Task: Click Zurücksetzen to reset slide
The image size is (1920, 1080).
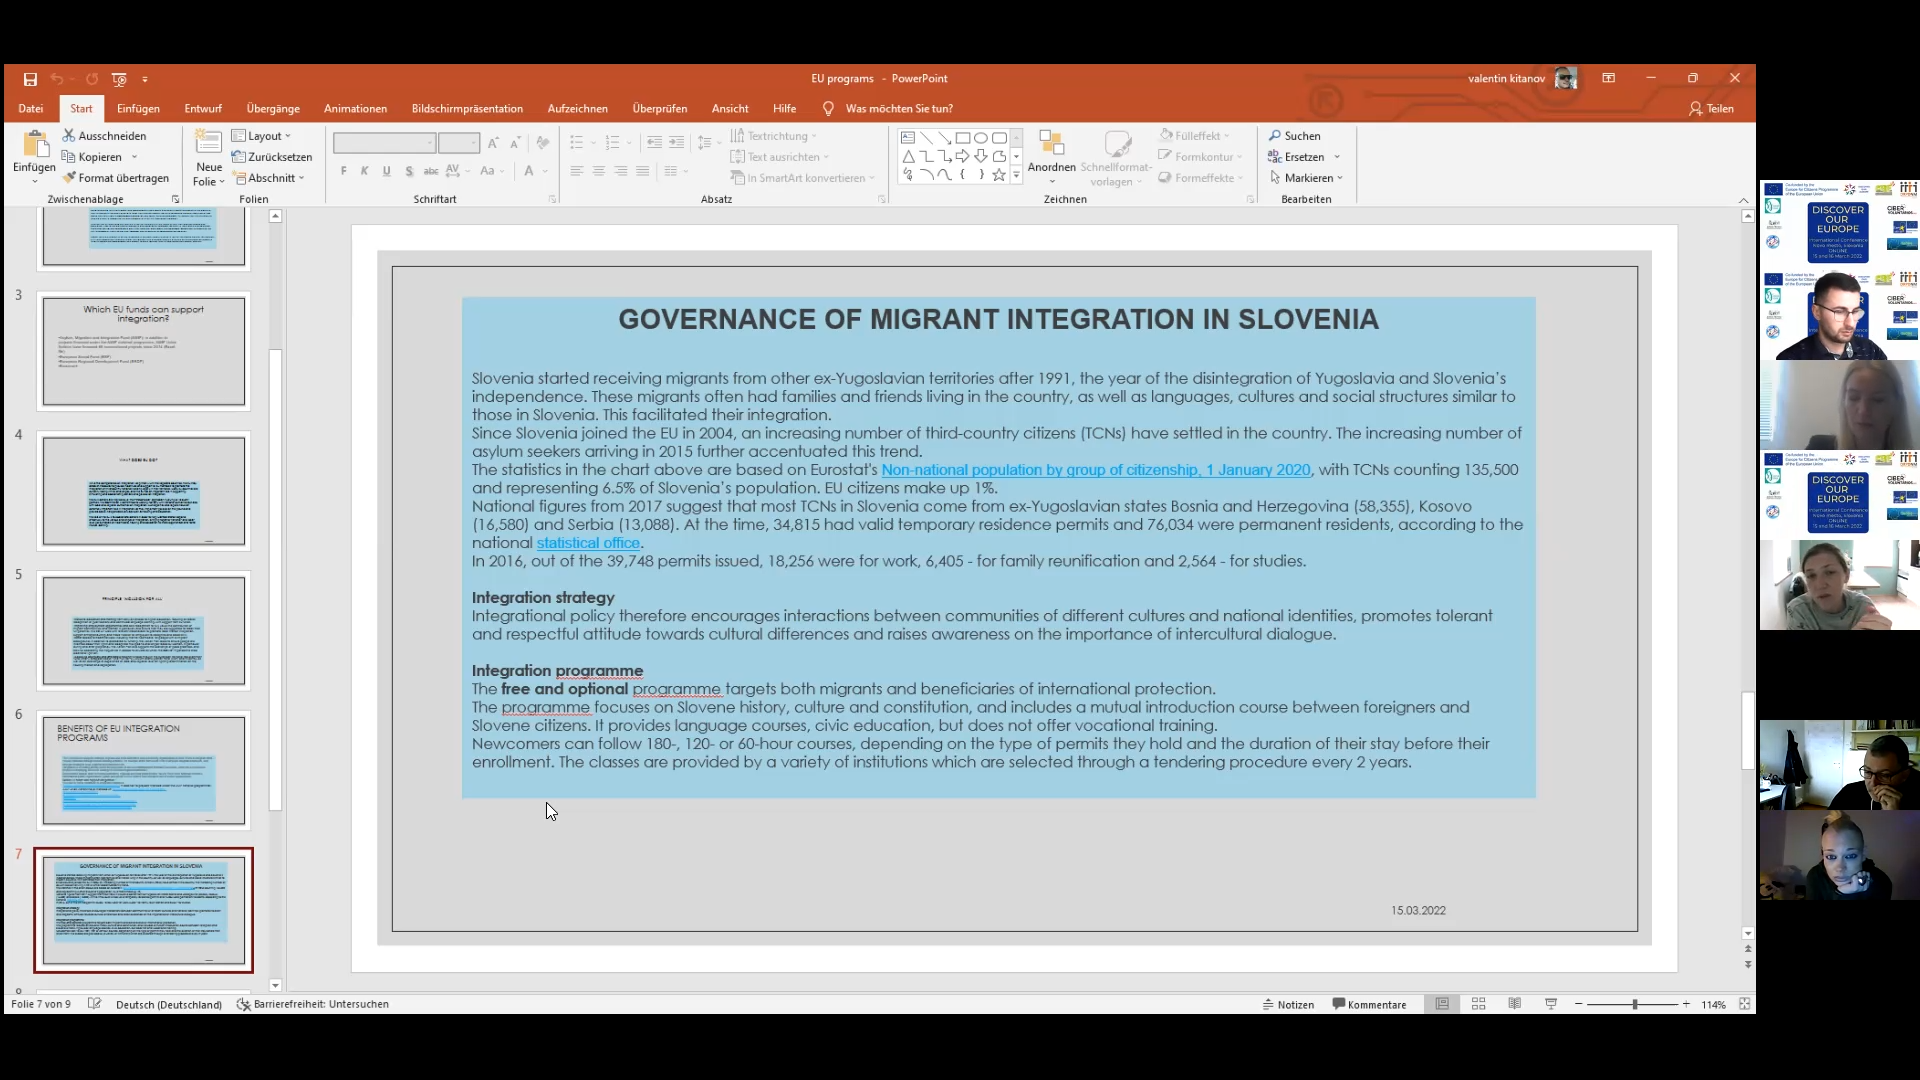Action: point(272,157)
